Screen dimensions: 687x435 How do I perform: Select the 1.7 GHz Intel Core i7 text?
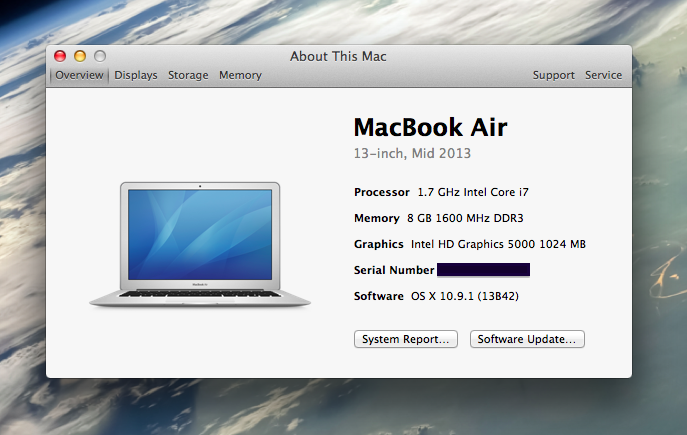click(x=473, y=192)
